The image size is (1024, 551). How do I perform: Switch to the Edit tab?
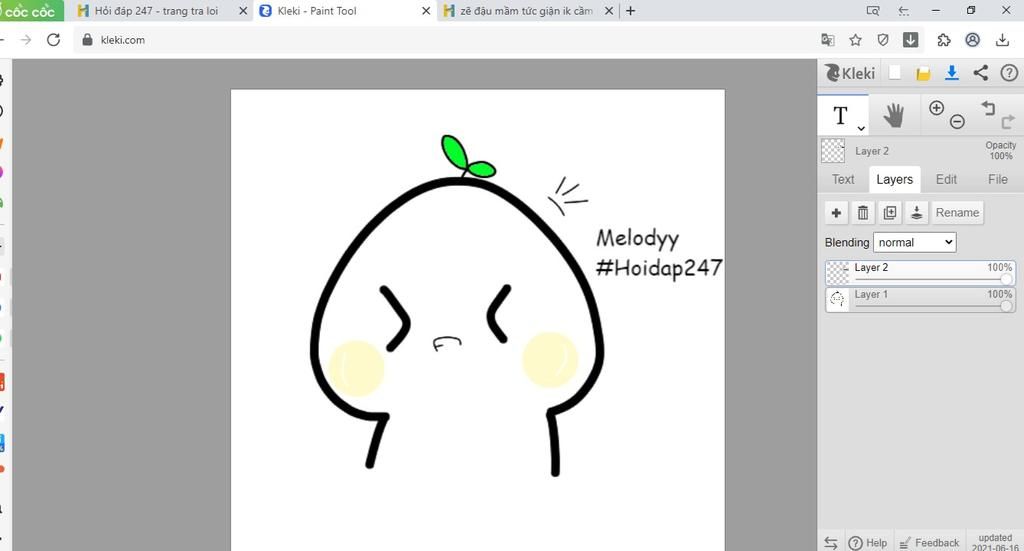[x=946, y=180]
